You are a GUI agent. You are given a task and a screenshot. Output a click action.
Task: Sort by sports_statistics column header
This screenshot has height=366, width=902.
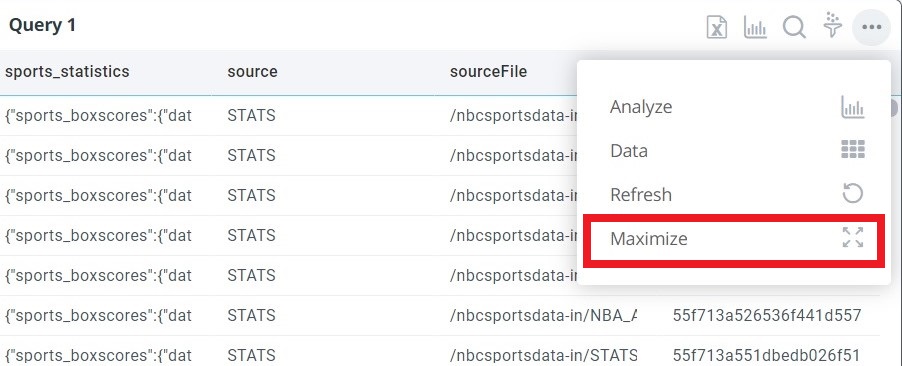point(67,71)
